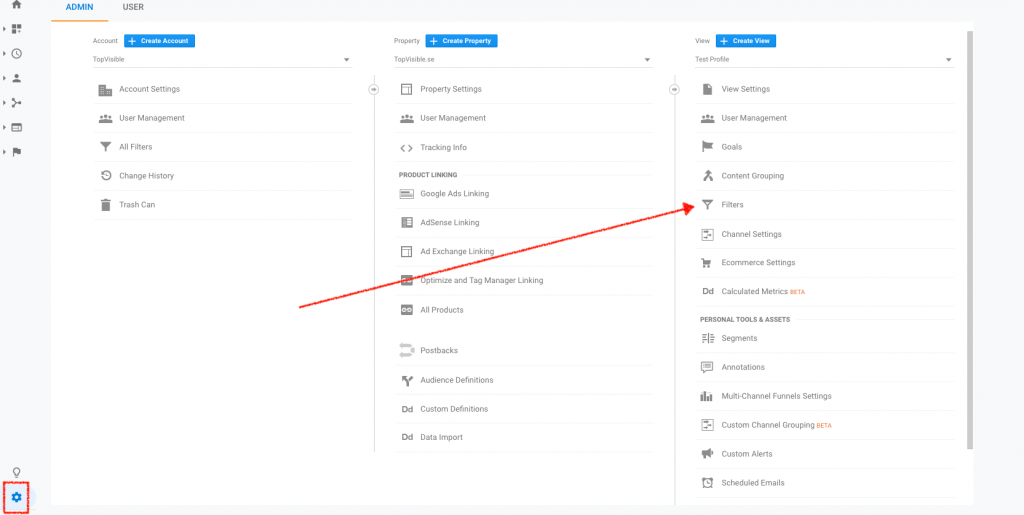Expand Audience sidebar arrow
The height and width of the screenshot is (515, 1024).
tap(4, 78)
